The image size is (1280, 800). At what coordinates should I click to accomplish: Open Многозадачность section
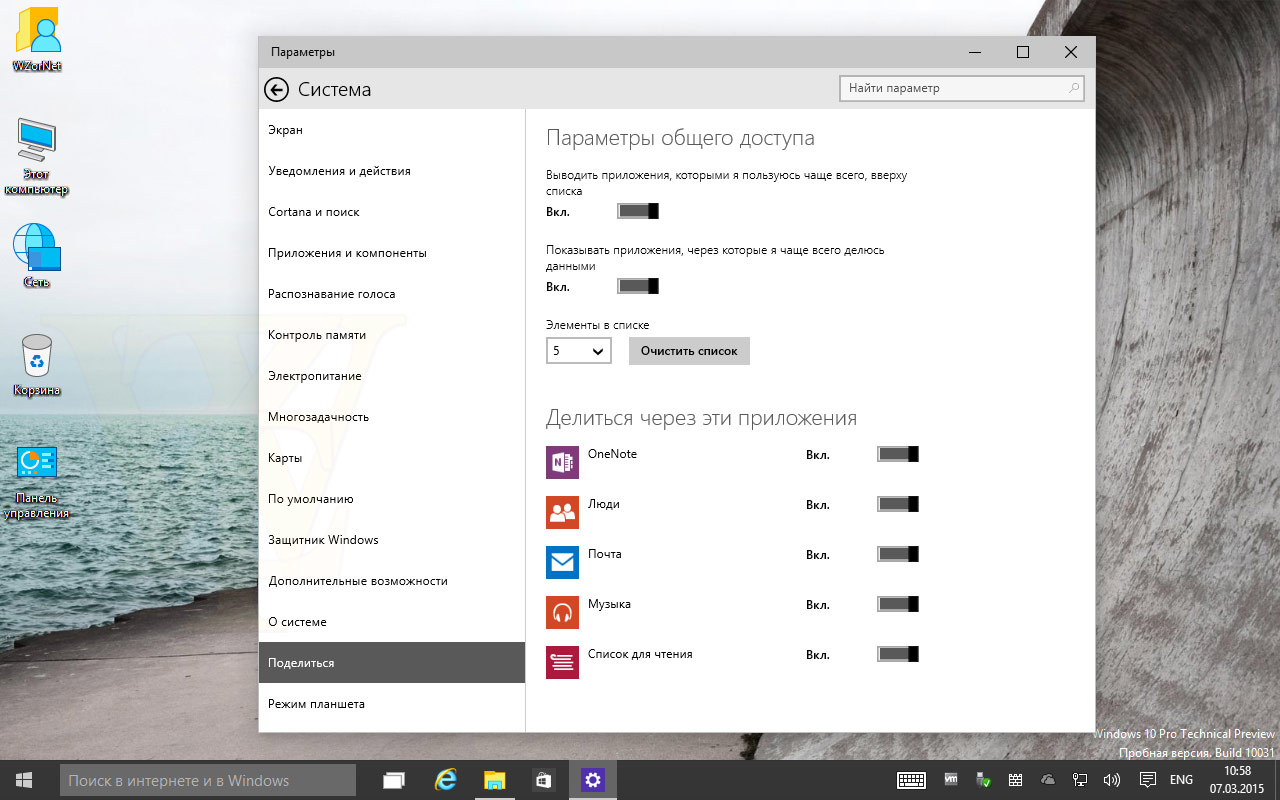pos(391,417)
